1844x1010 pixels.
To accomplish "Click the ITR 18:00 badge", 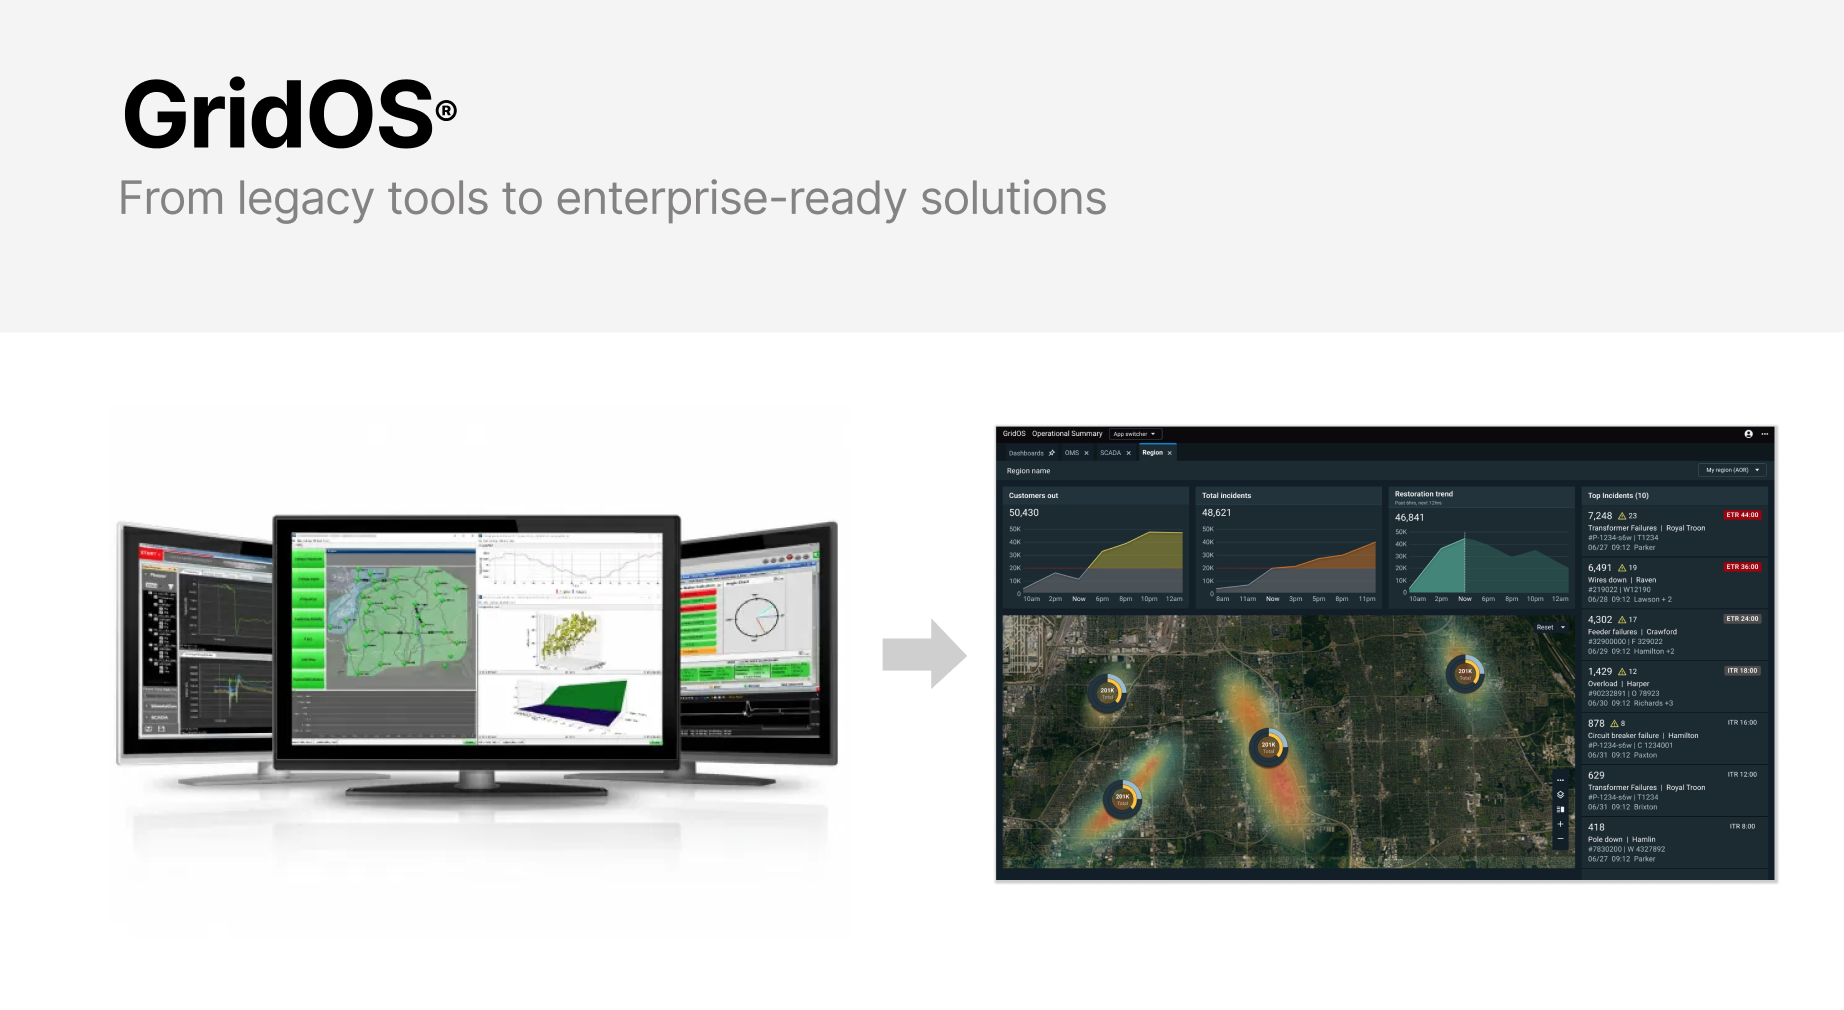I will (1742, 671).
